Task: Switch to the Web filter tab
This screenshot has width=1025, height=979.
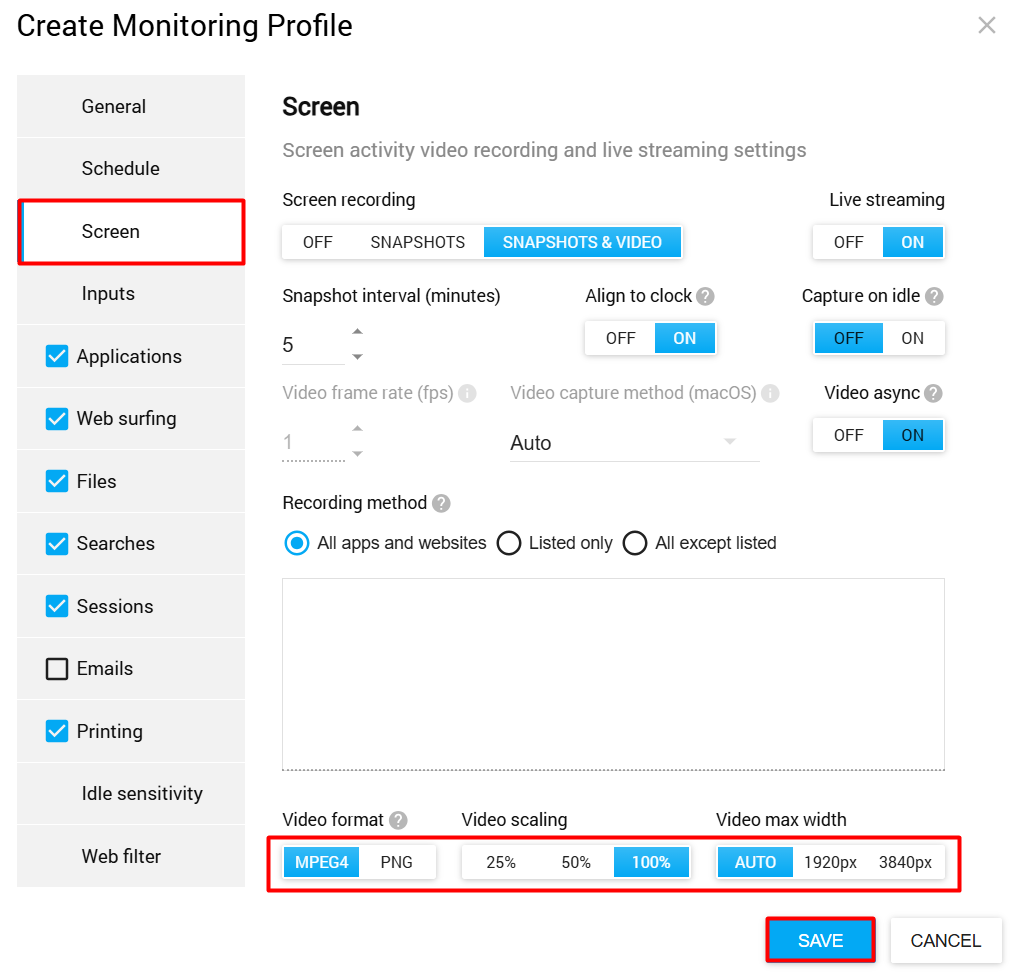Action: tap(121, 857)
